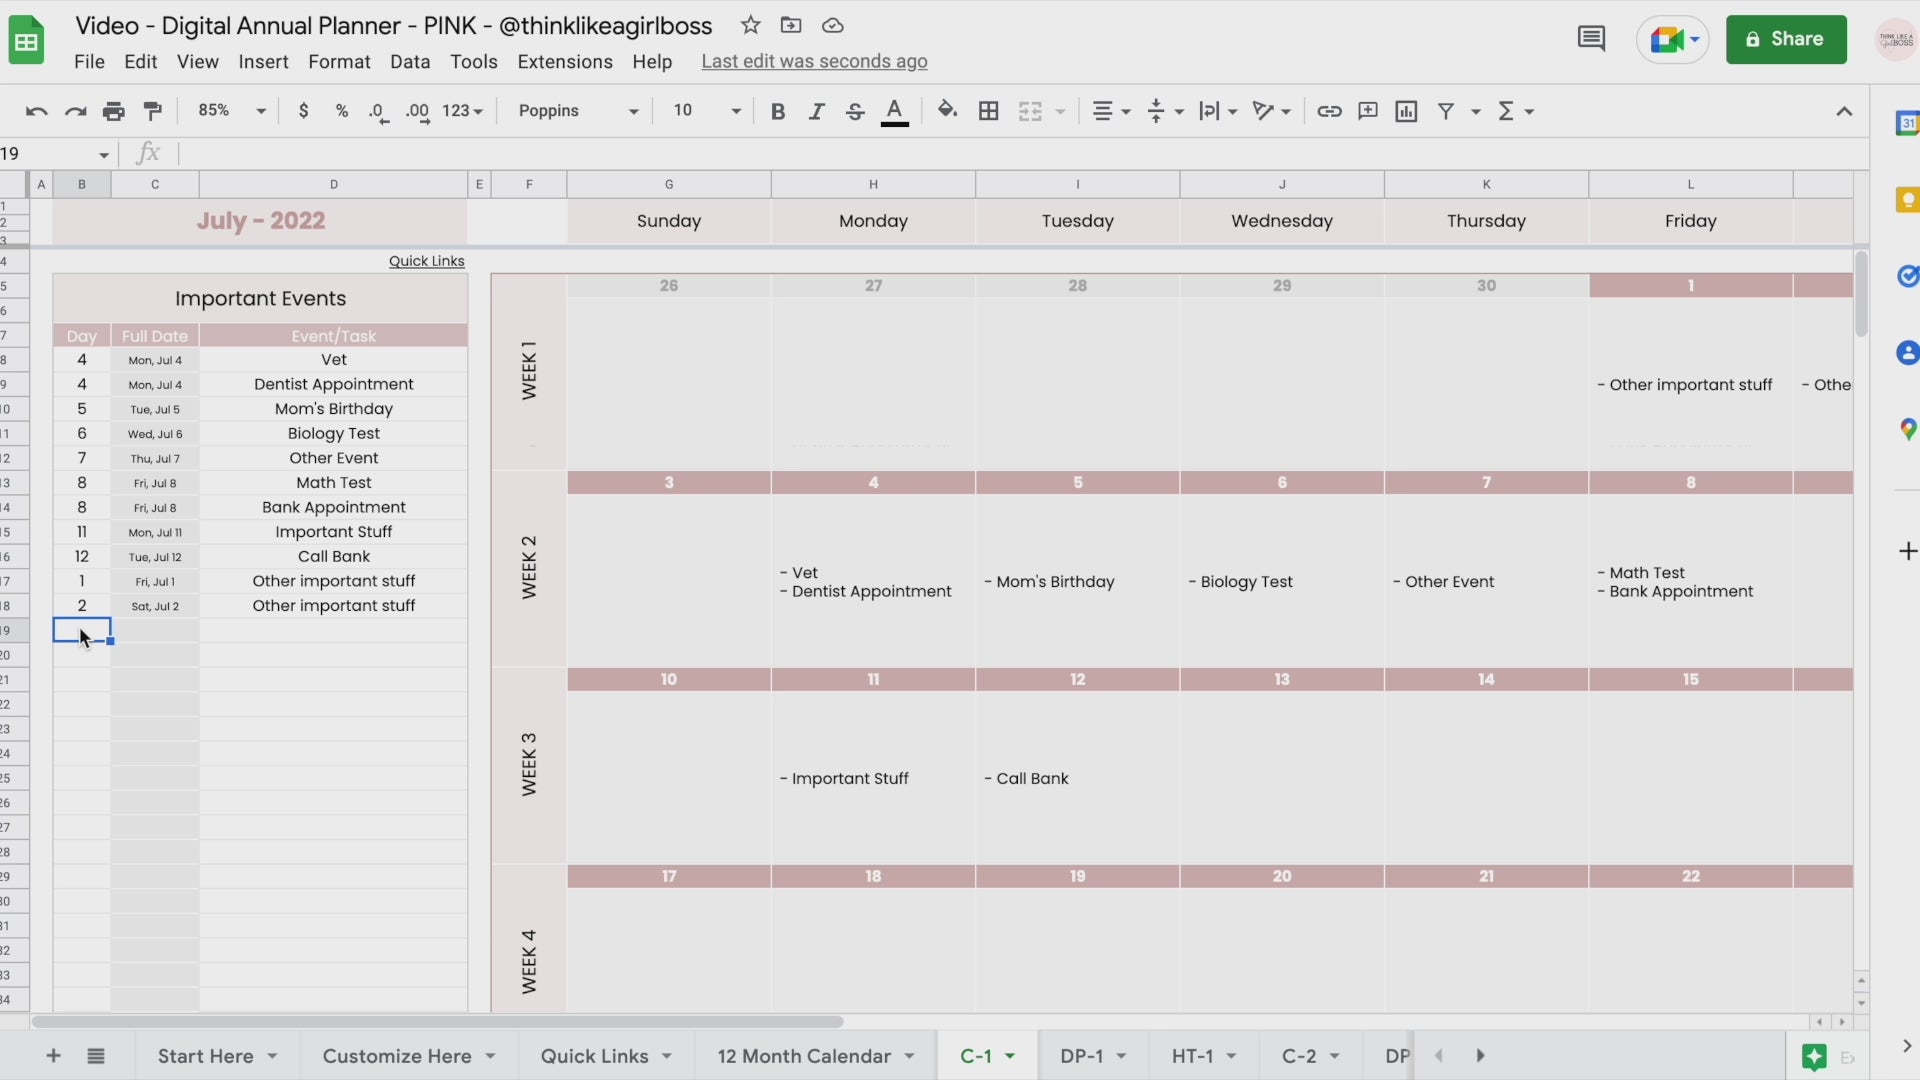Viewport: 1920px width, 1080px height.
Task: Open the Poppins font dropdown
Action: [578, 111]
